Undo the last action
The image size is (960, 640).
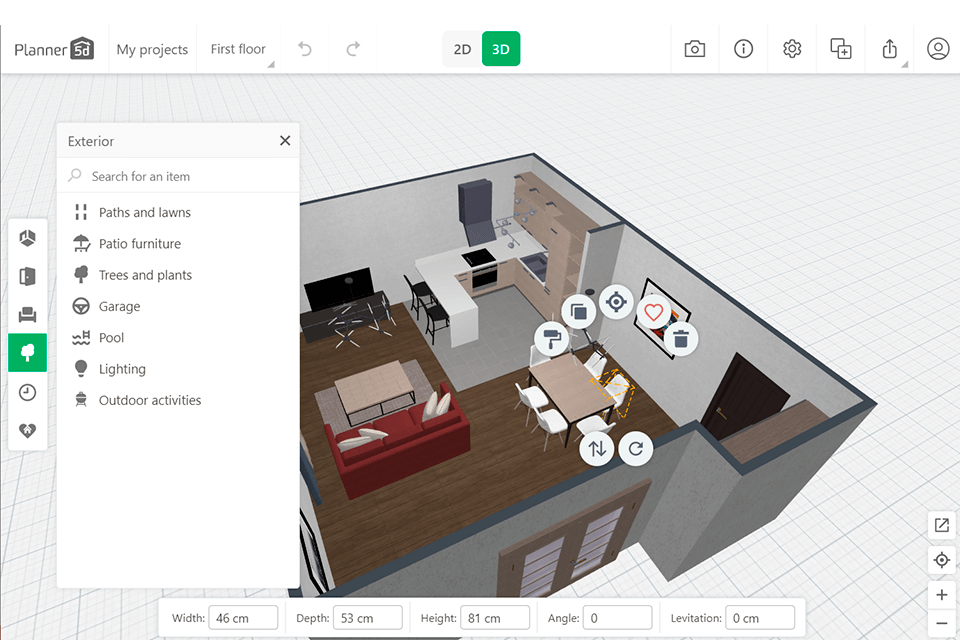[304, 49]
